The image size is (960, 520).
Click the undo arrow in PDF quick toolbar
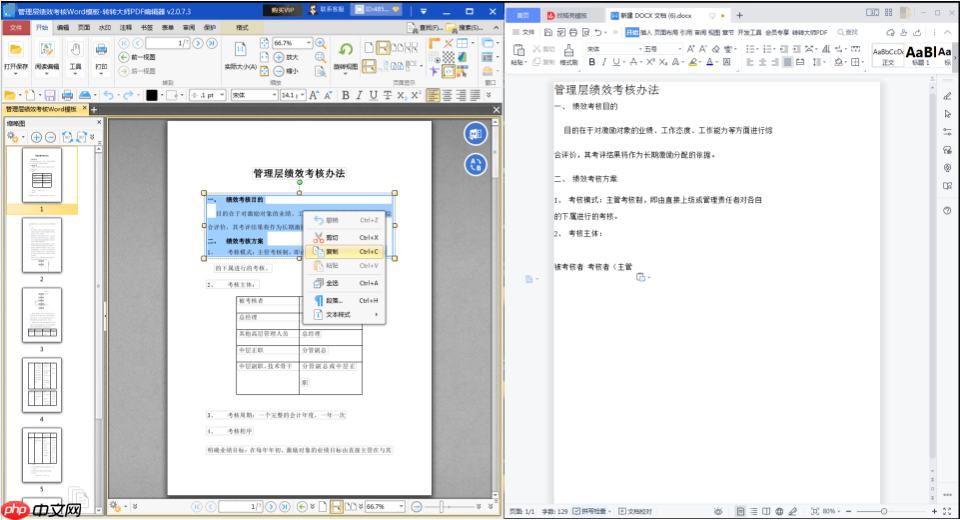tap(108, 95)
